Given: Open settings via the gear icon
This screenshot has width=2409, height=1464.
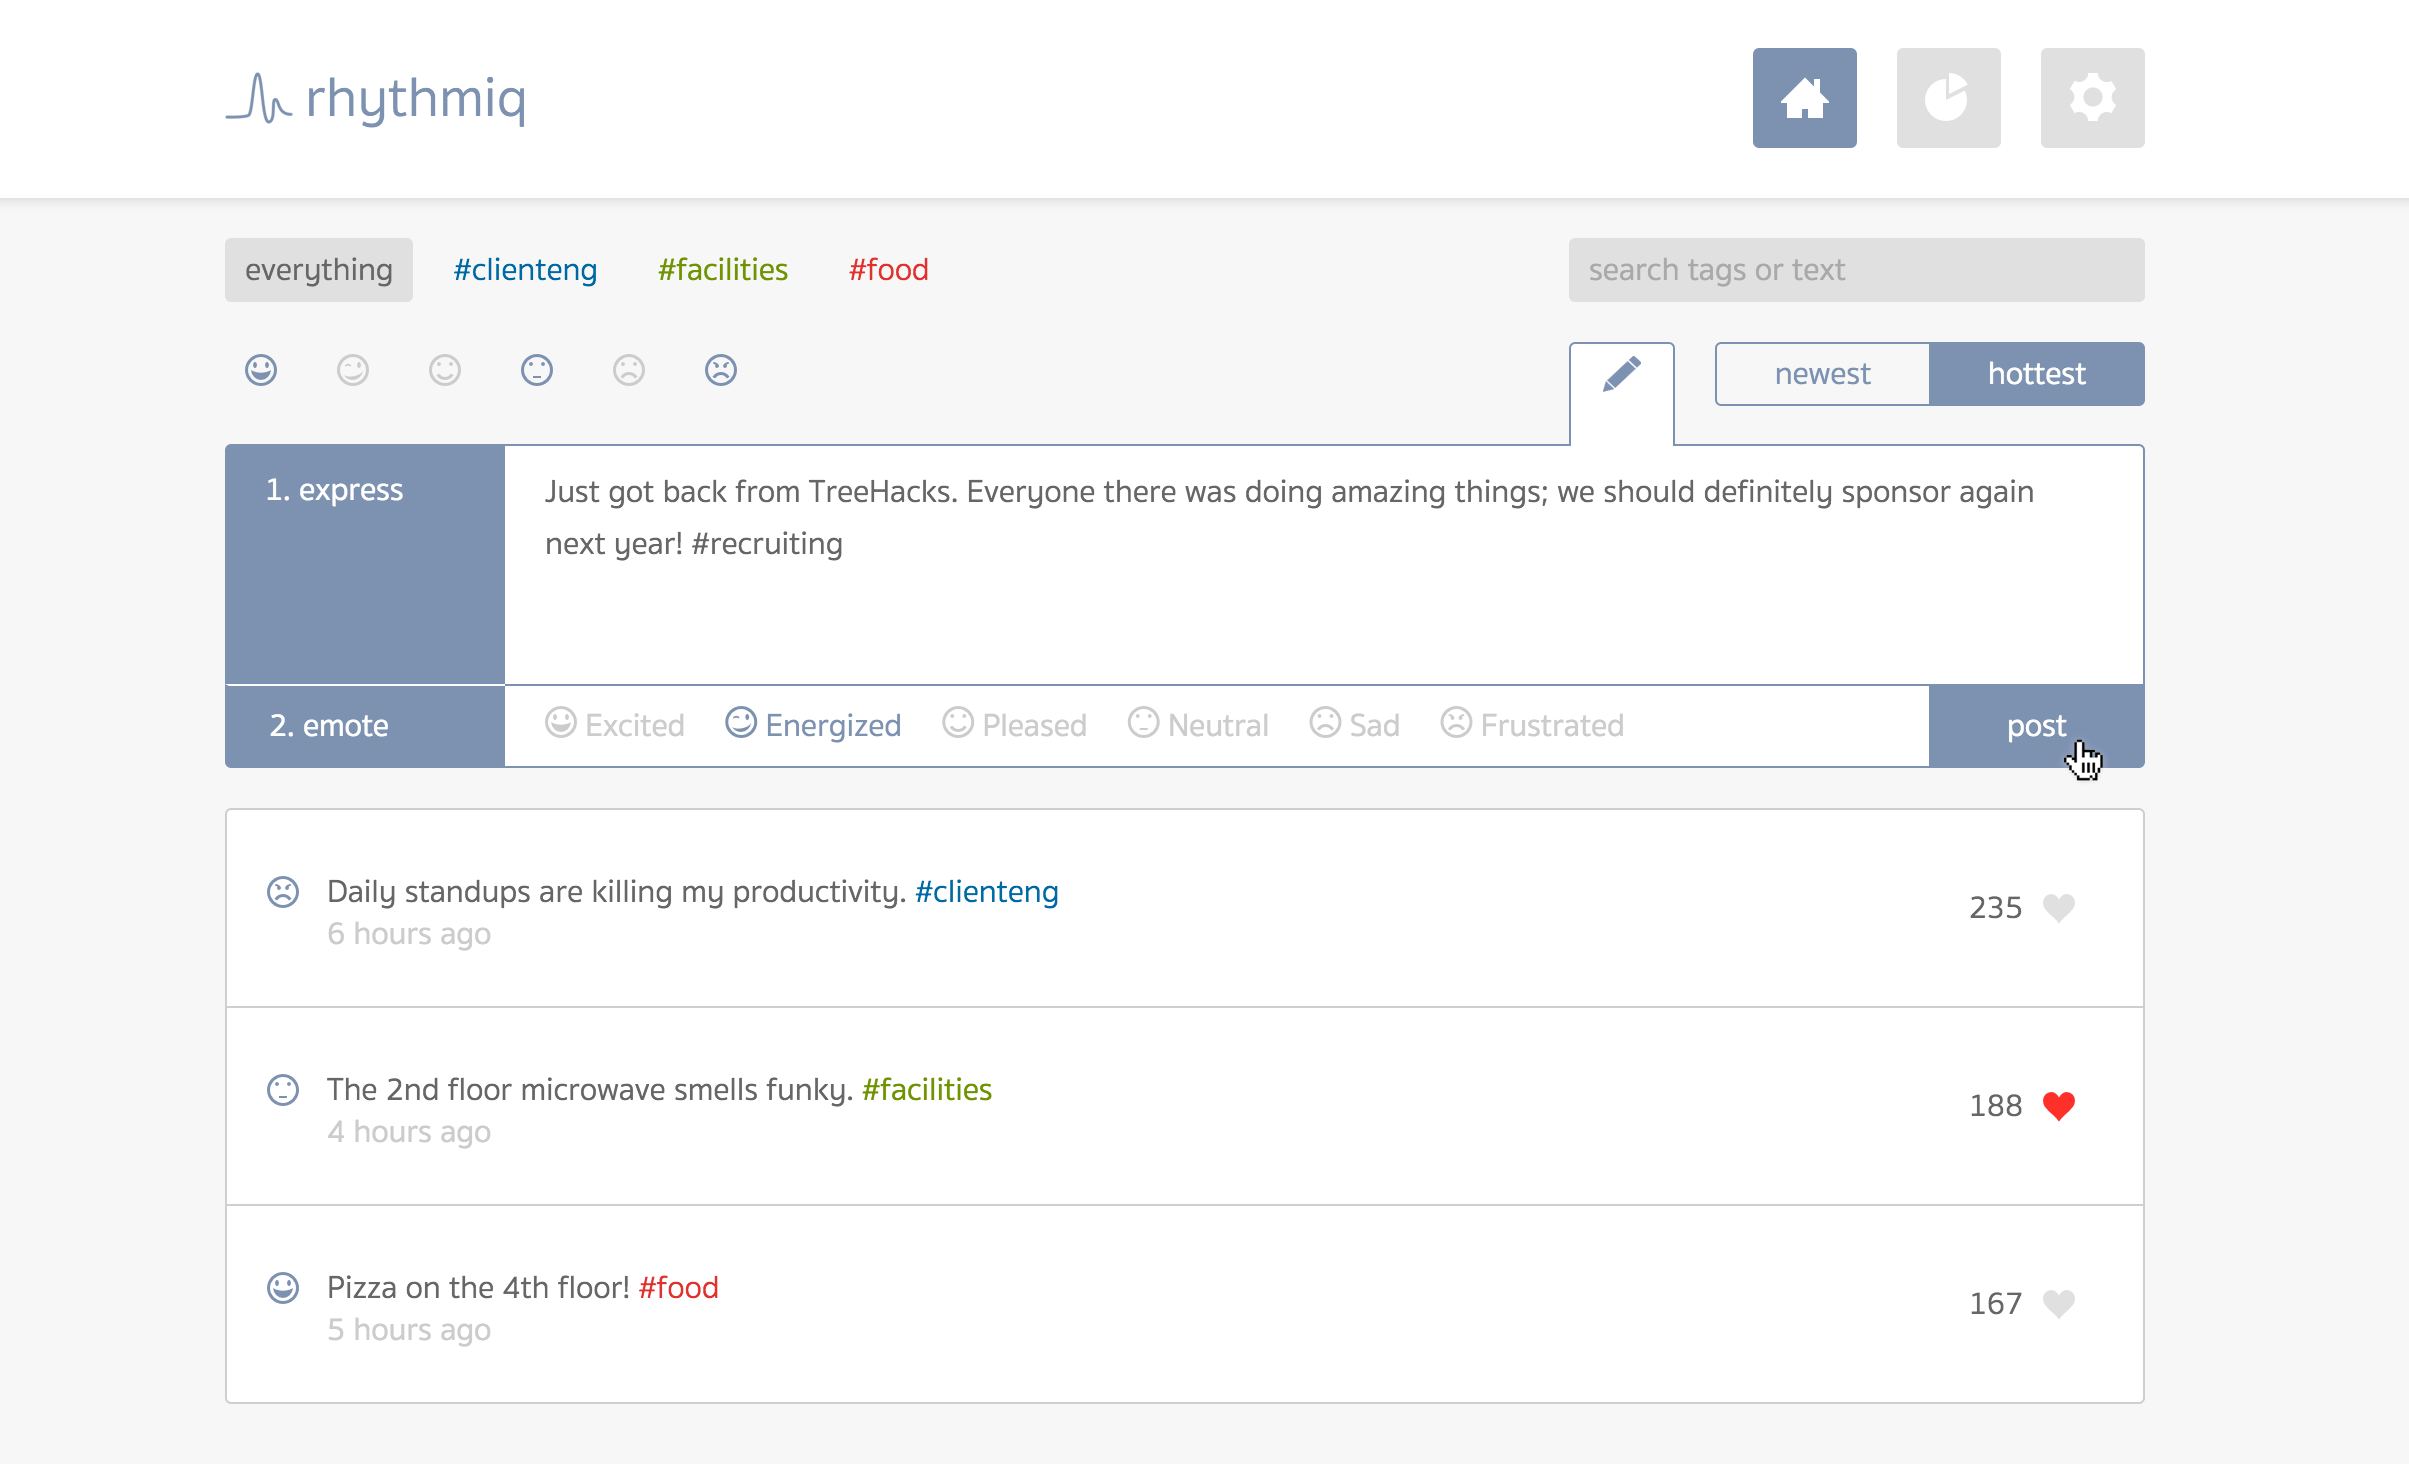Looking at the screenshot, I should pos(2092,98).
